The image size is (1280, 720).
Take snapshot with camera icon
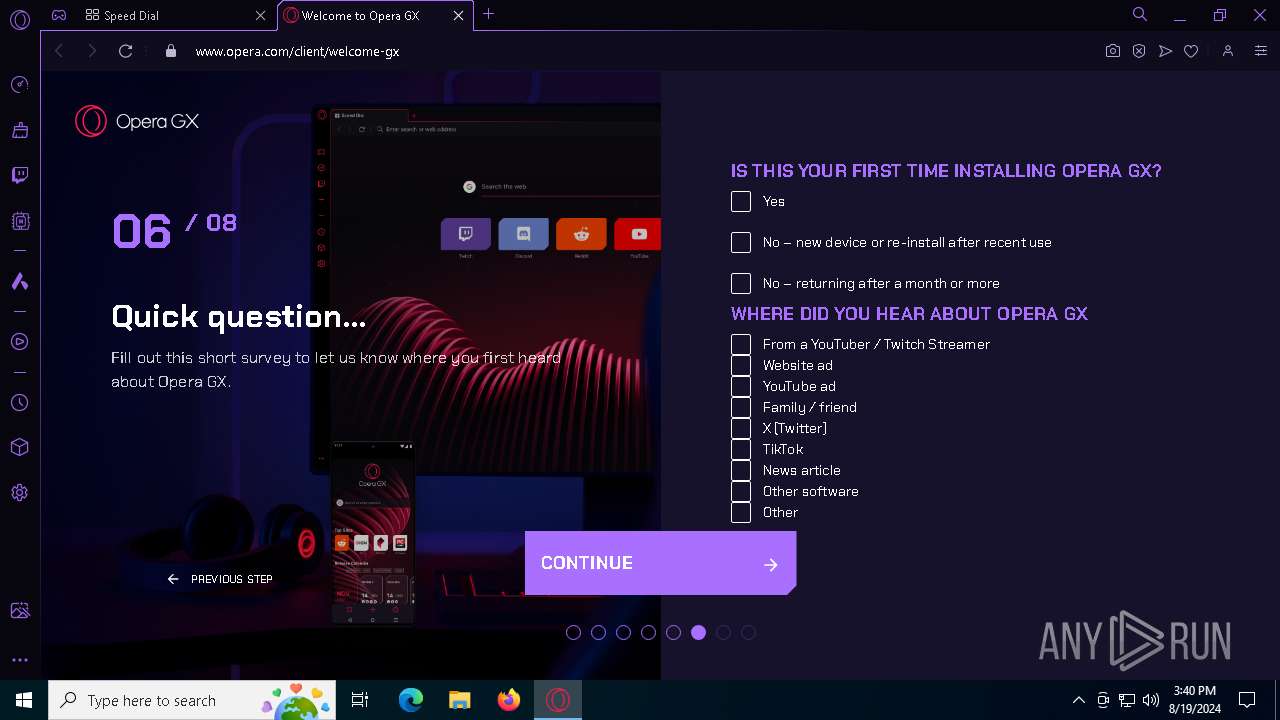click(1113, 51)
